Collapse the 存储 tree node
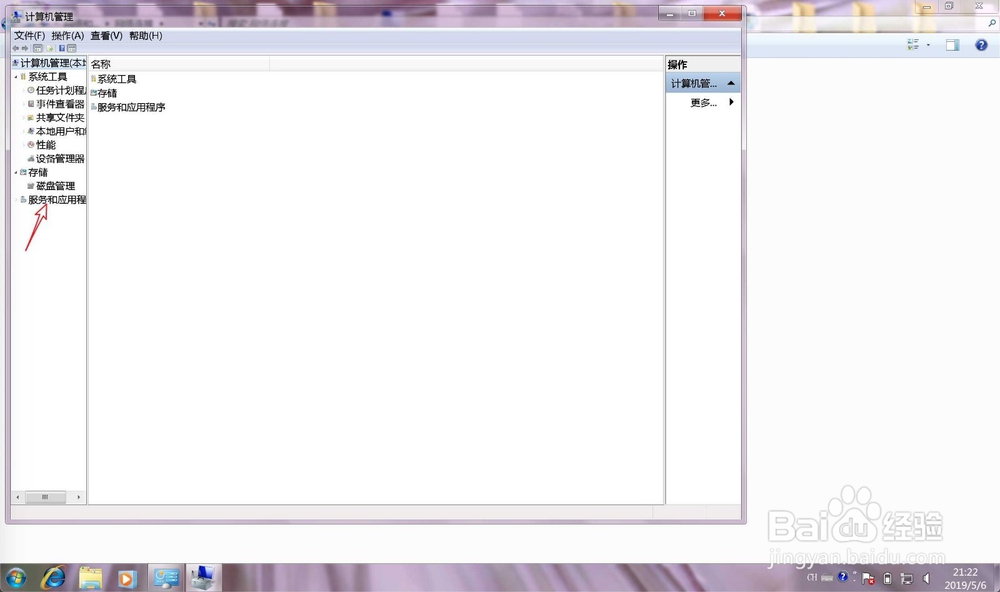Image resolution: width=1000 pixels, height=592 pixels. pos(16,172)
